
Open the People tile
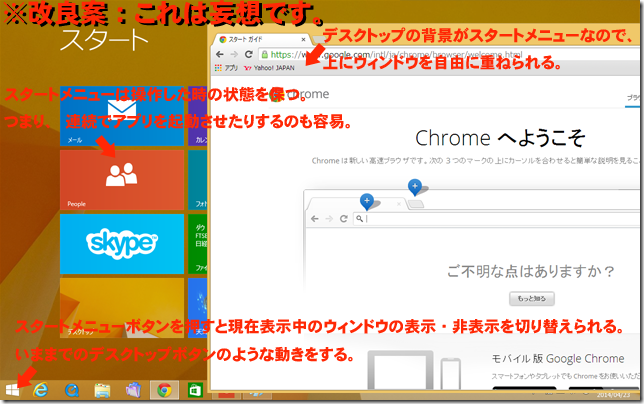pyautogui.click(x=122, y=180)
